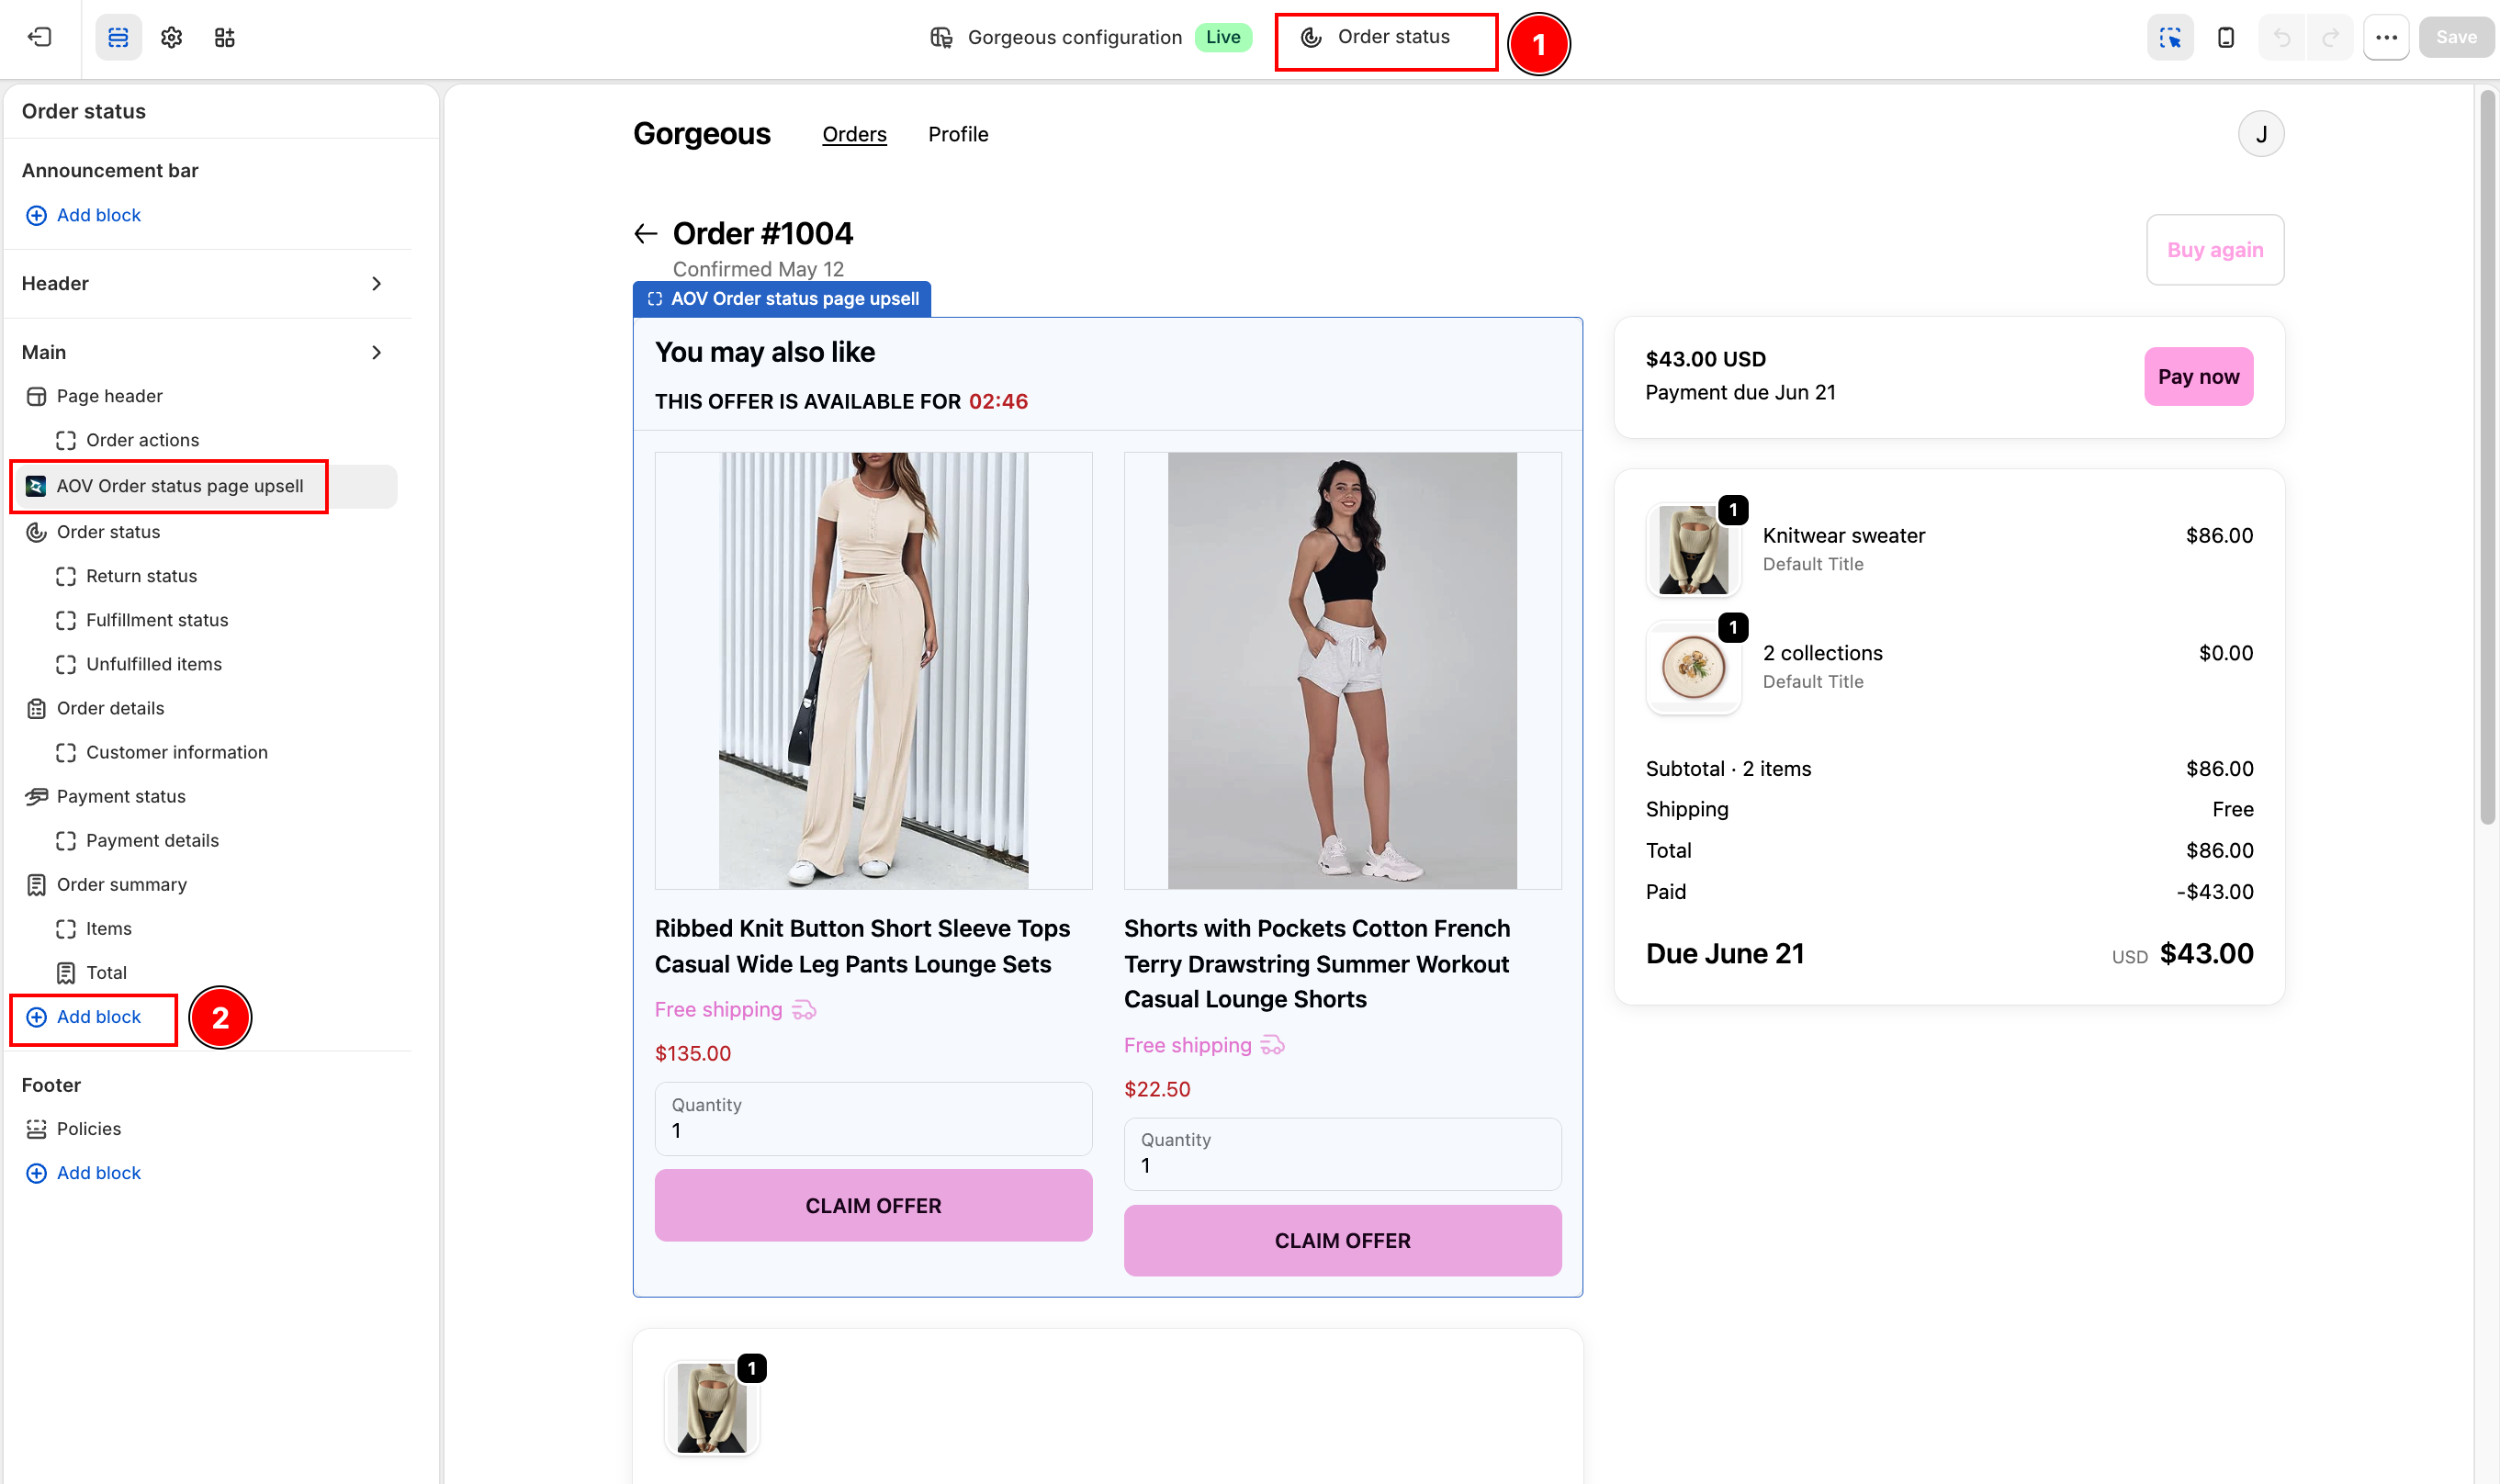Click the wide leg pants Quantity field

[x=873, y=1119]
